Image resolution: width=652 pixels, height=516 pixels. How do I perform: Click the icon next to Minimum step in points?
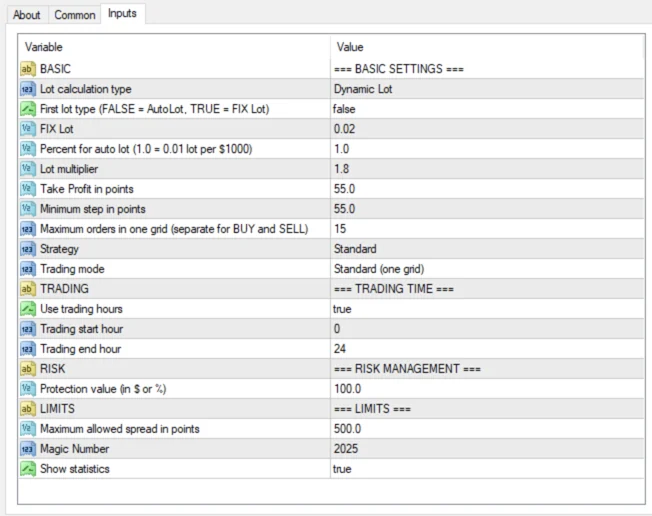(x=27, y=209)
